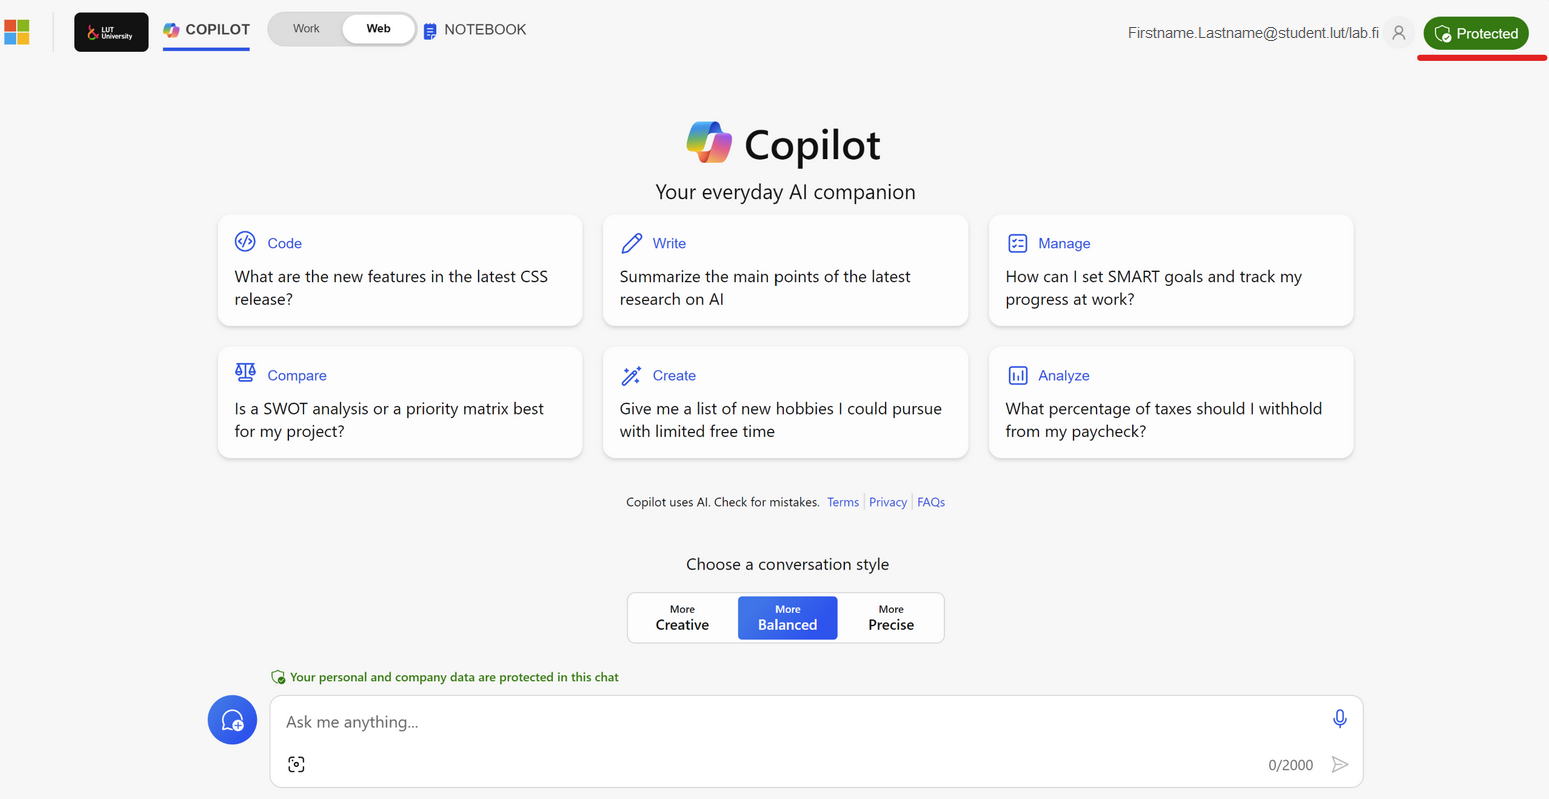Image resolution: width=1549 pixels, height=799 pixels.
Task: Click the green Protected button
Action: tap(1475, 33)
